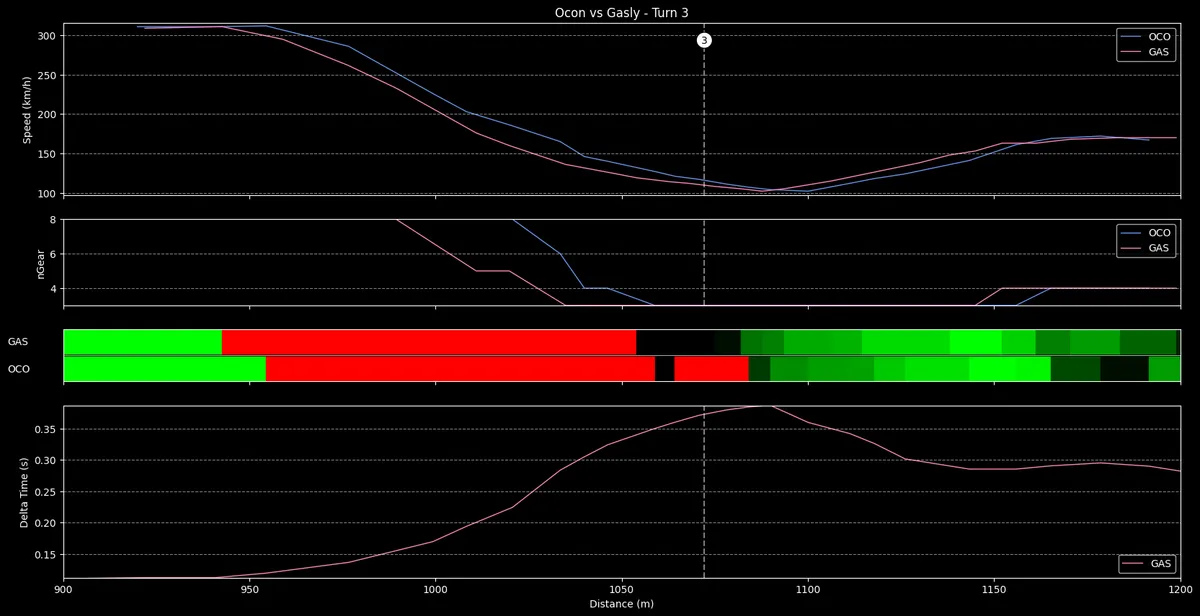Click the "Distance (m)" axis label
The width and height of the screenshot is (1200, 616).
(622, 604)
